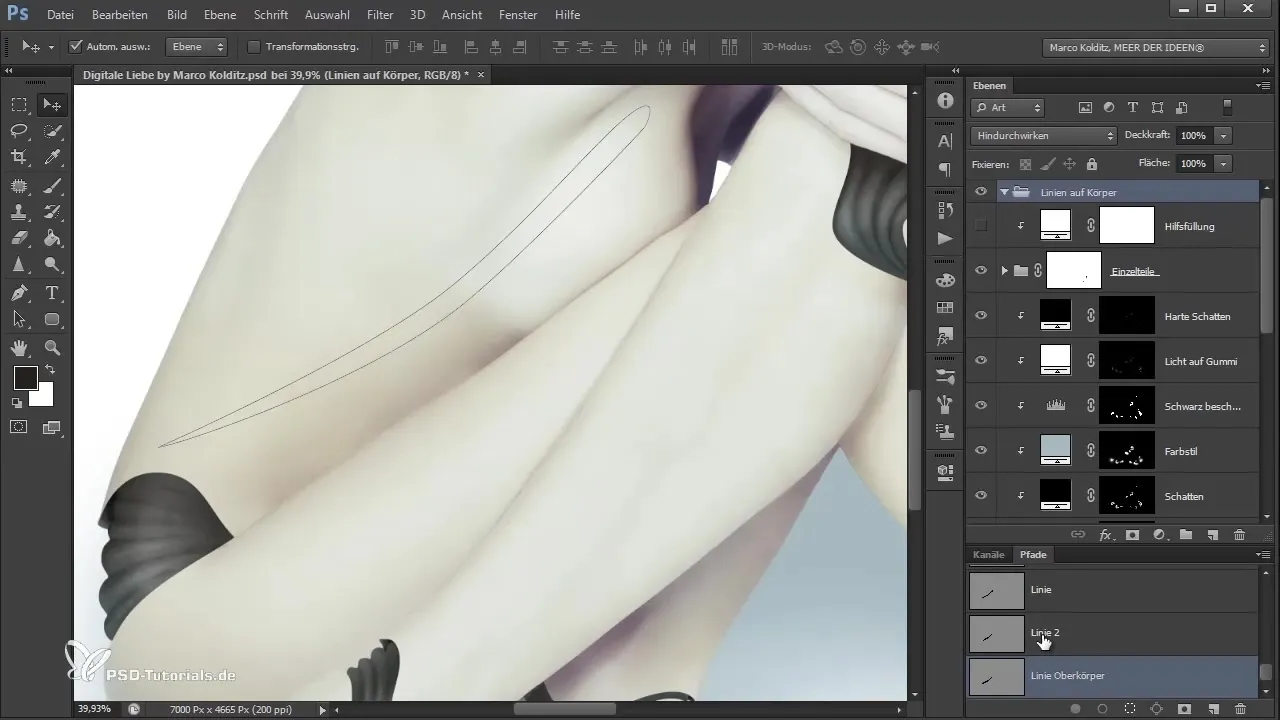Screen dimensions: 1280x720
Task: Open the Deckkraft opacity dropdown arrow
Action: click(1224, 135)
